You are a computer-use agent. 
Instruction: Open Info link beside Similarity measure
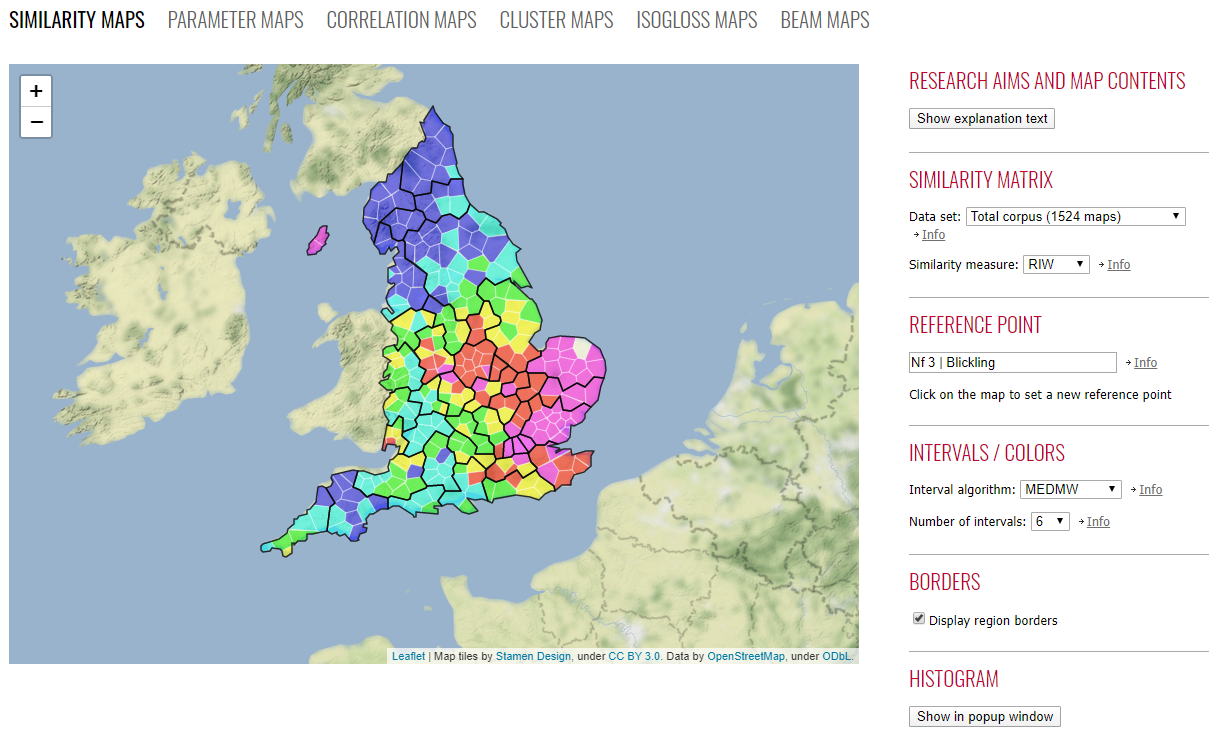(x=1118, y=264)
